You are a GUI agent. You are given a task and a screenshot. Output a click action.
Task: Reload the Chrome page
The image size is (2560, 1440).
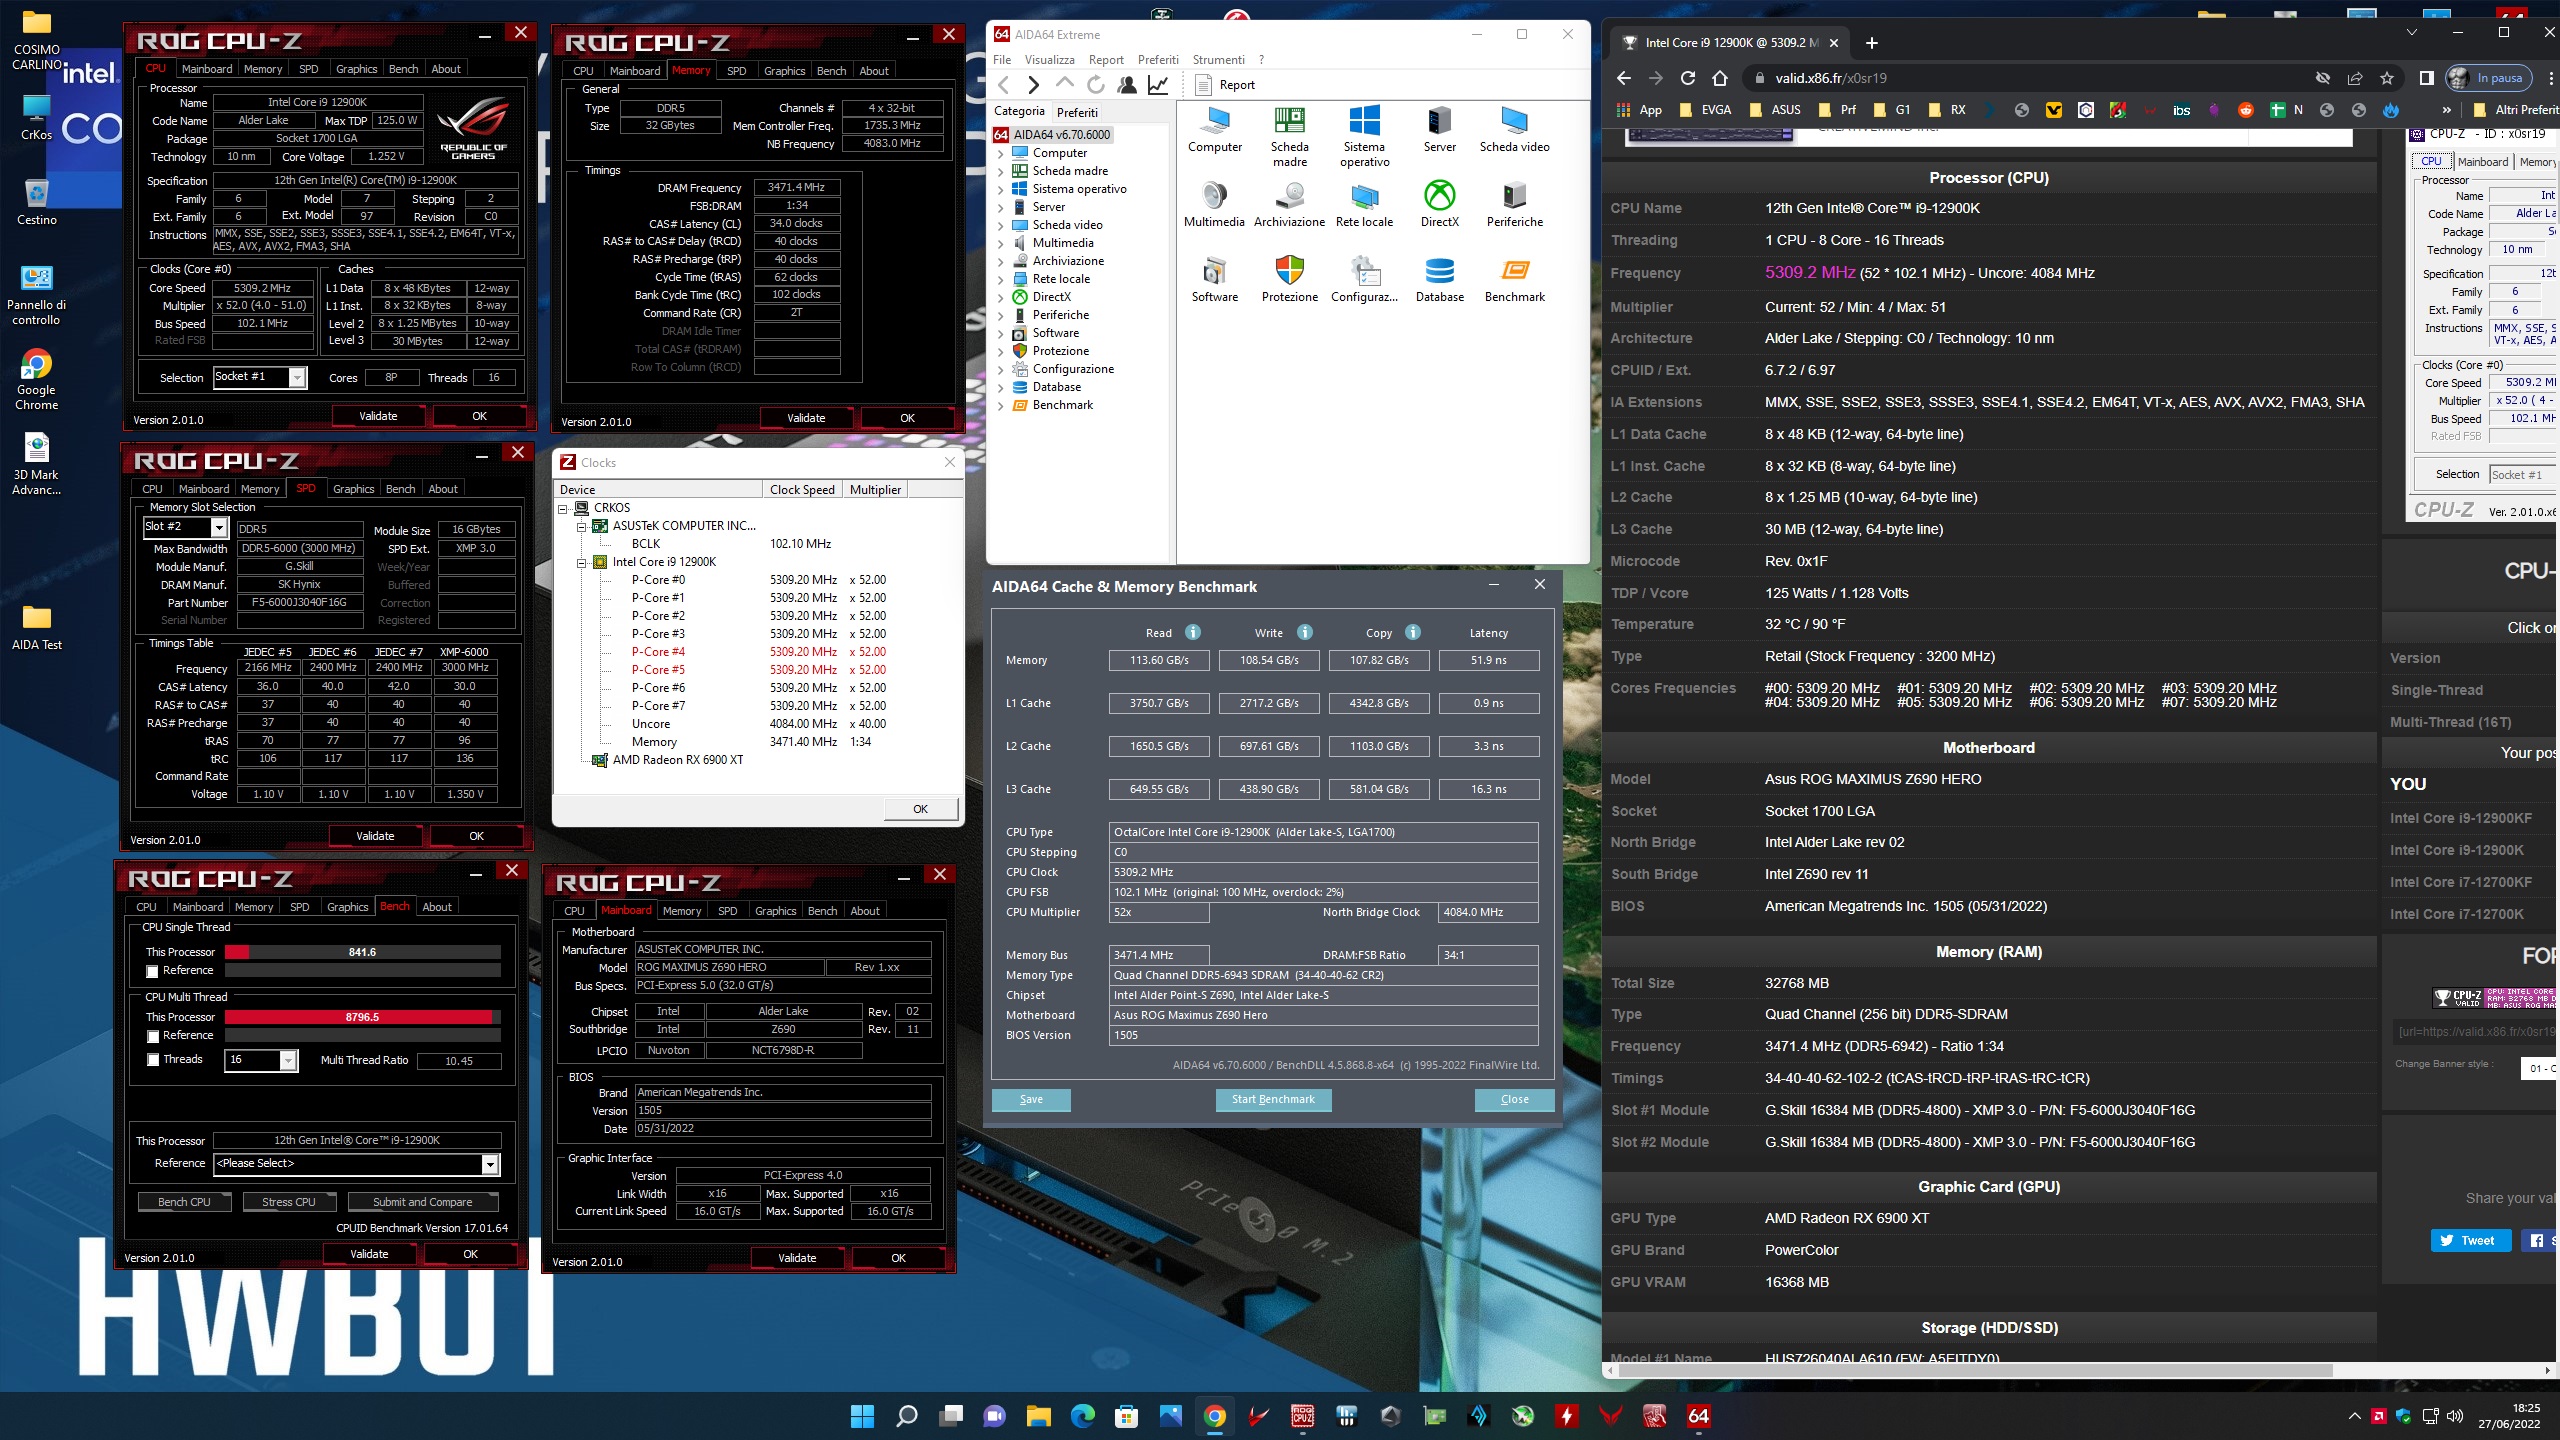point(1688,78)
